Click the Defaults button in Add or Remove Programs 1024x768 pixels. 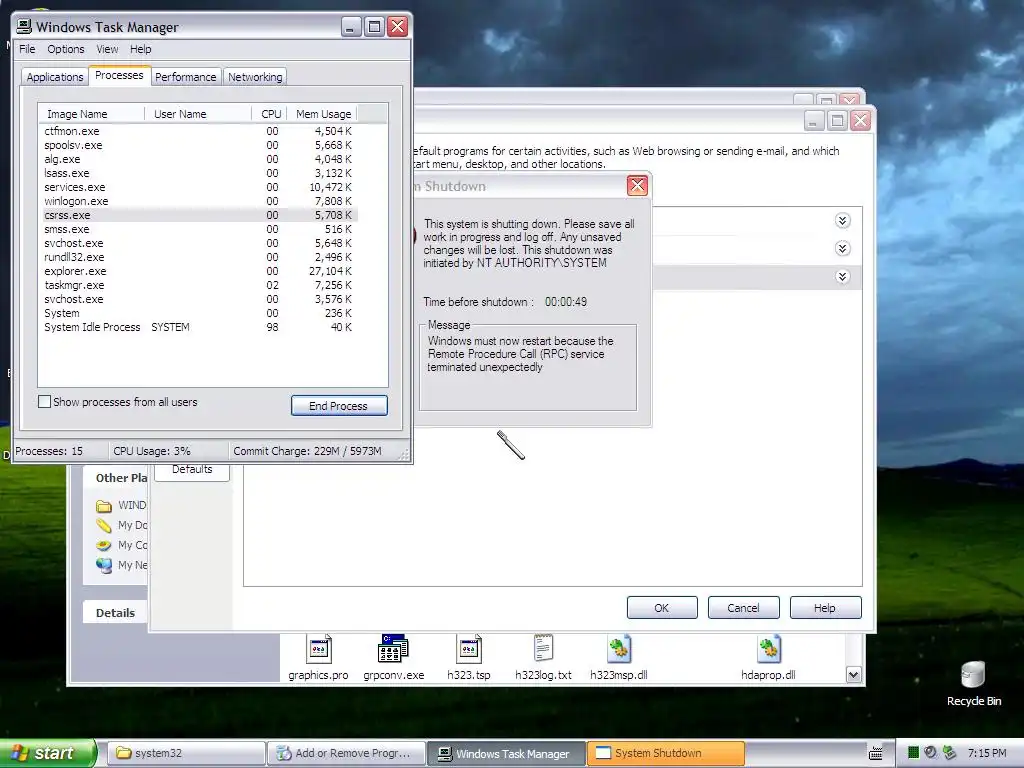click(192, 472)
